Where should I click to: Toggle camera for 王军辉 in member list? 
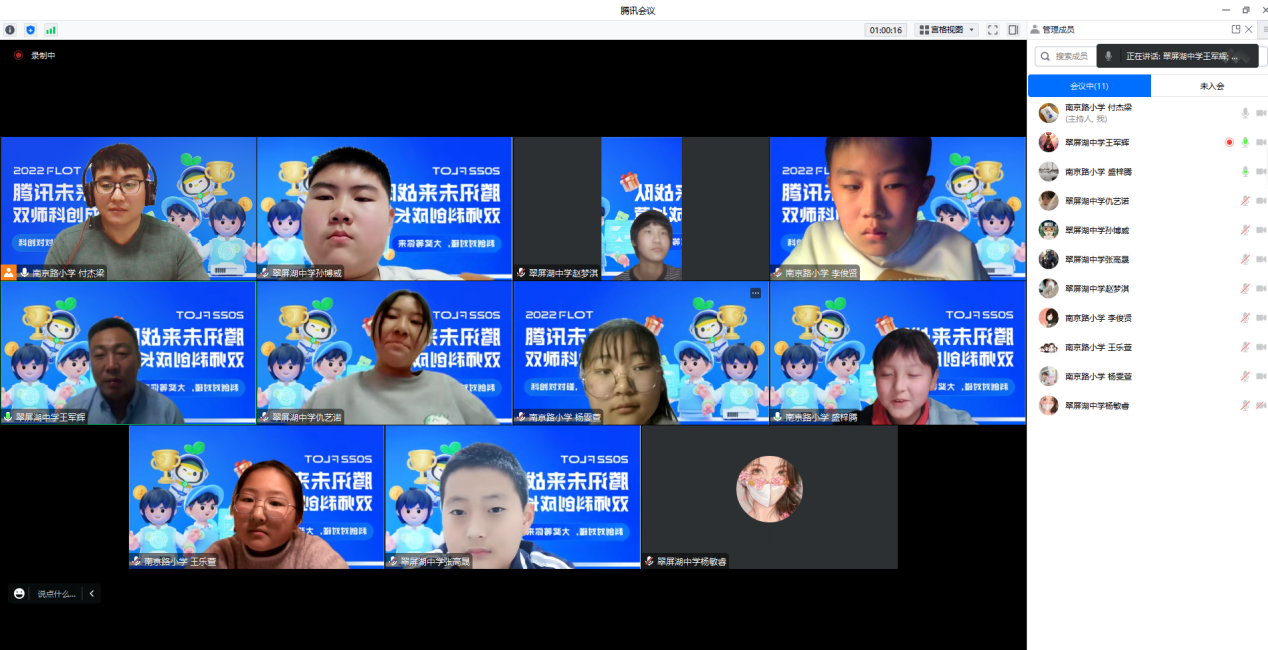tap(1261, 143)
